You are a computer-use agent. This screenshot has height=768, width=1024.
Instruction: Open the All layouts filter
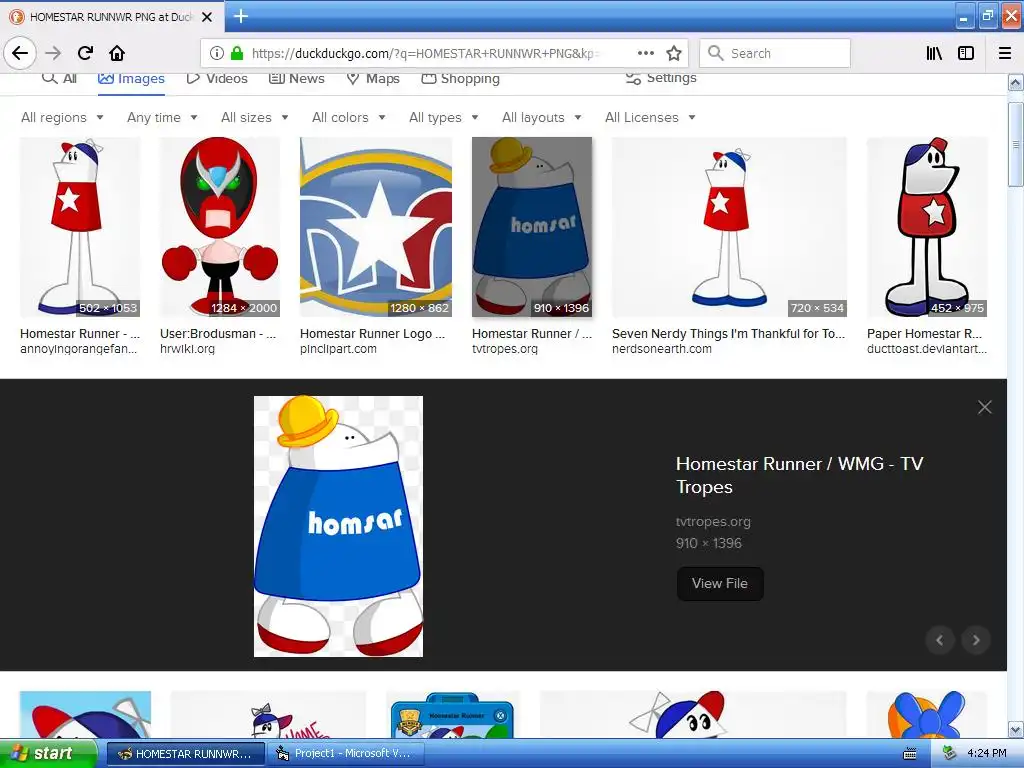tap(542, 118)
